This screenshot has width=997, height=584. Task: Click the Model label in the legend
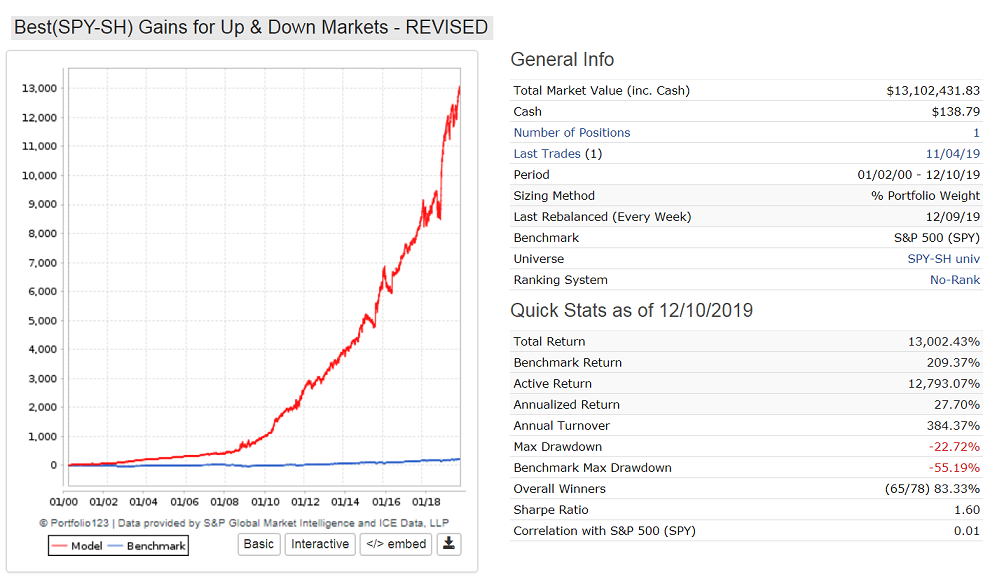point(86,546)
